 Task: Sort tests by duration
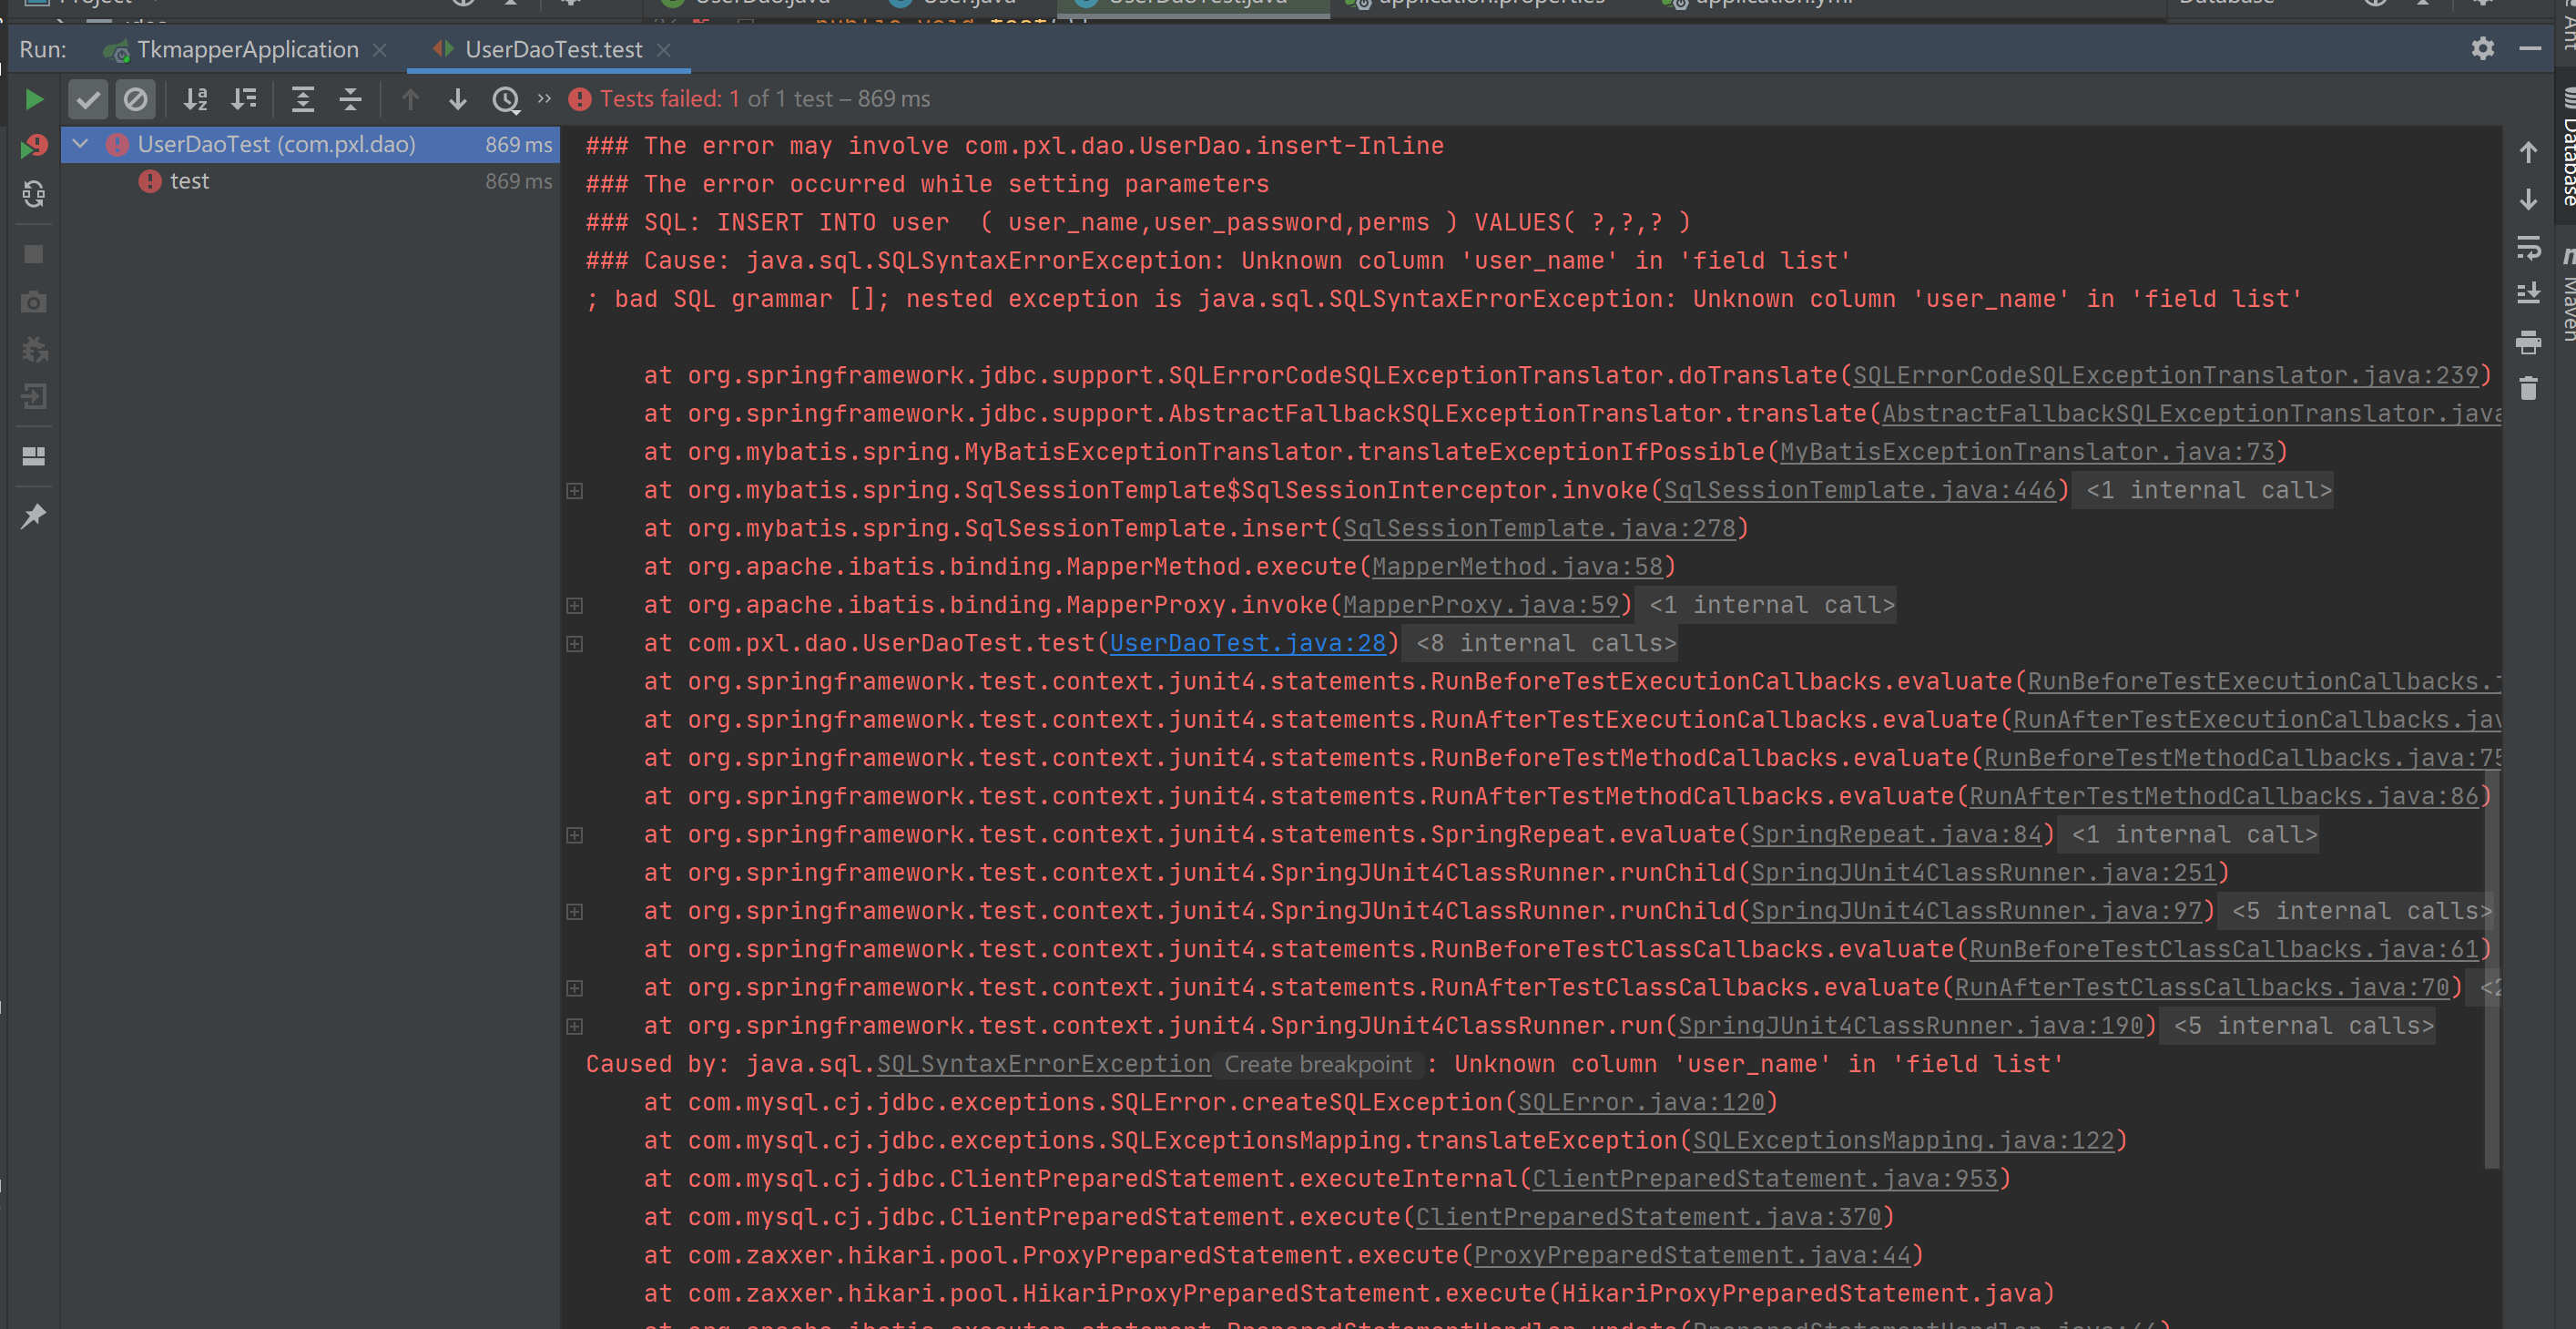(244, 99)
